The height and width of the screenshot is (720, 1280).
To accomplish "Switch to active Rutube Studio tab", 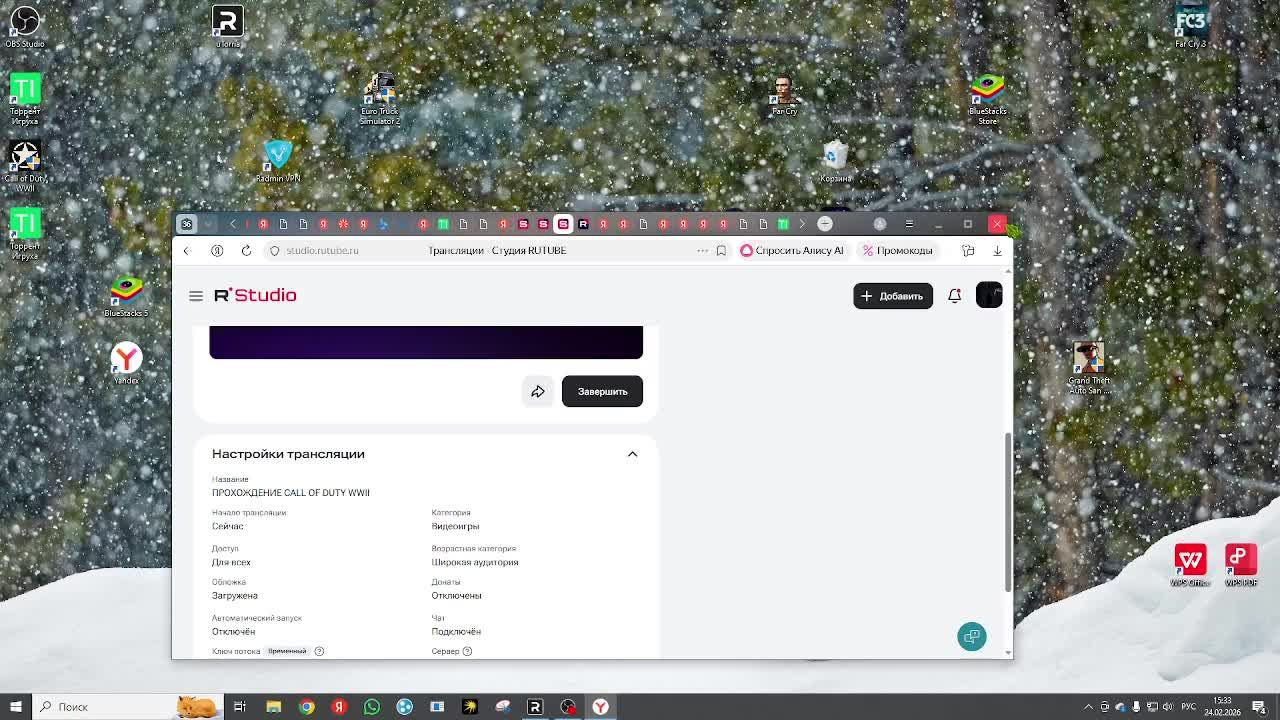I will pyautogui.click(x=563, y=224).
